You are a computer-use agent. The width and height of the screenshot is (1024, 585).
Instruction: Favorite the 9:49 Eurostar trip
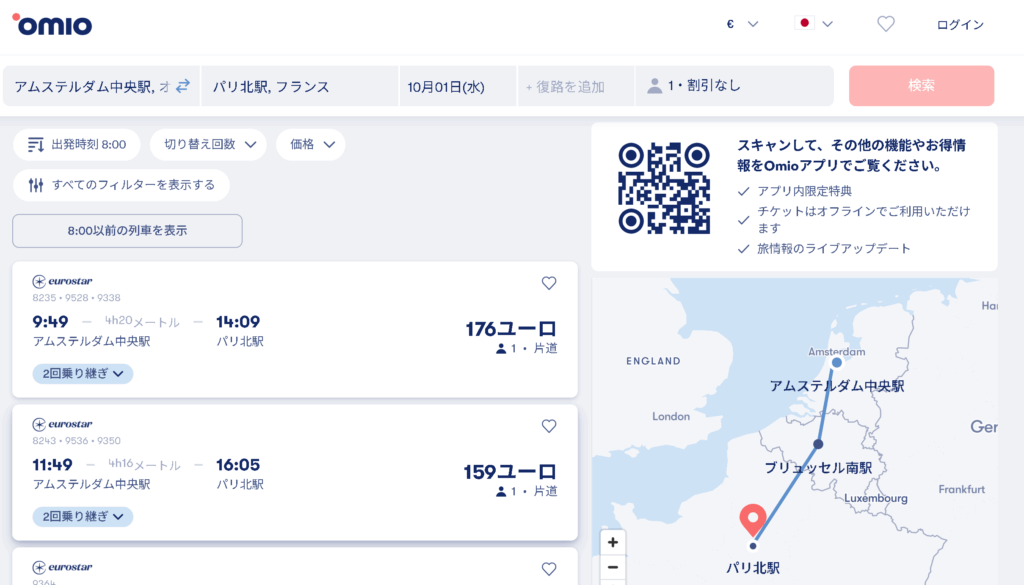coord(548,283)
